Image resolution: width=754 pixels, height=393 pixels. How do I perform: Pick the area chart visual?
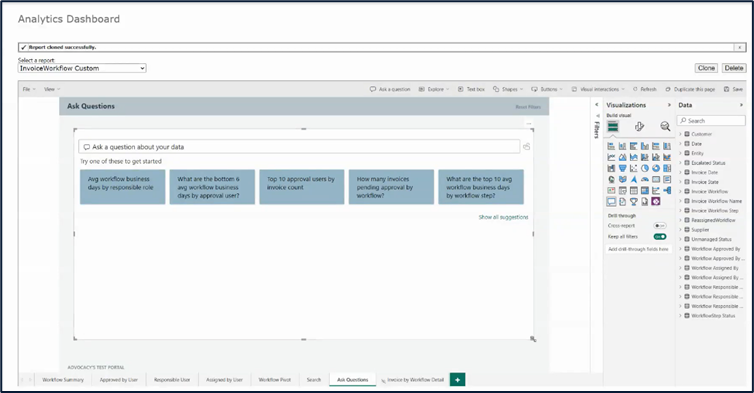622,157
